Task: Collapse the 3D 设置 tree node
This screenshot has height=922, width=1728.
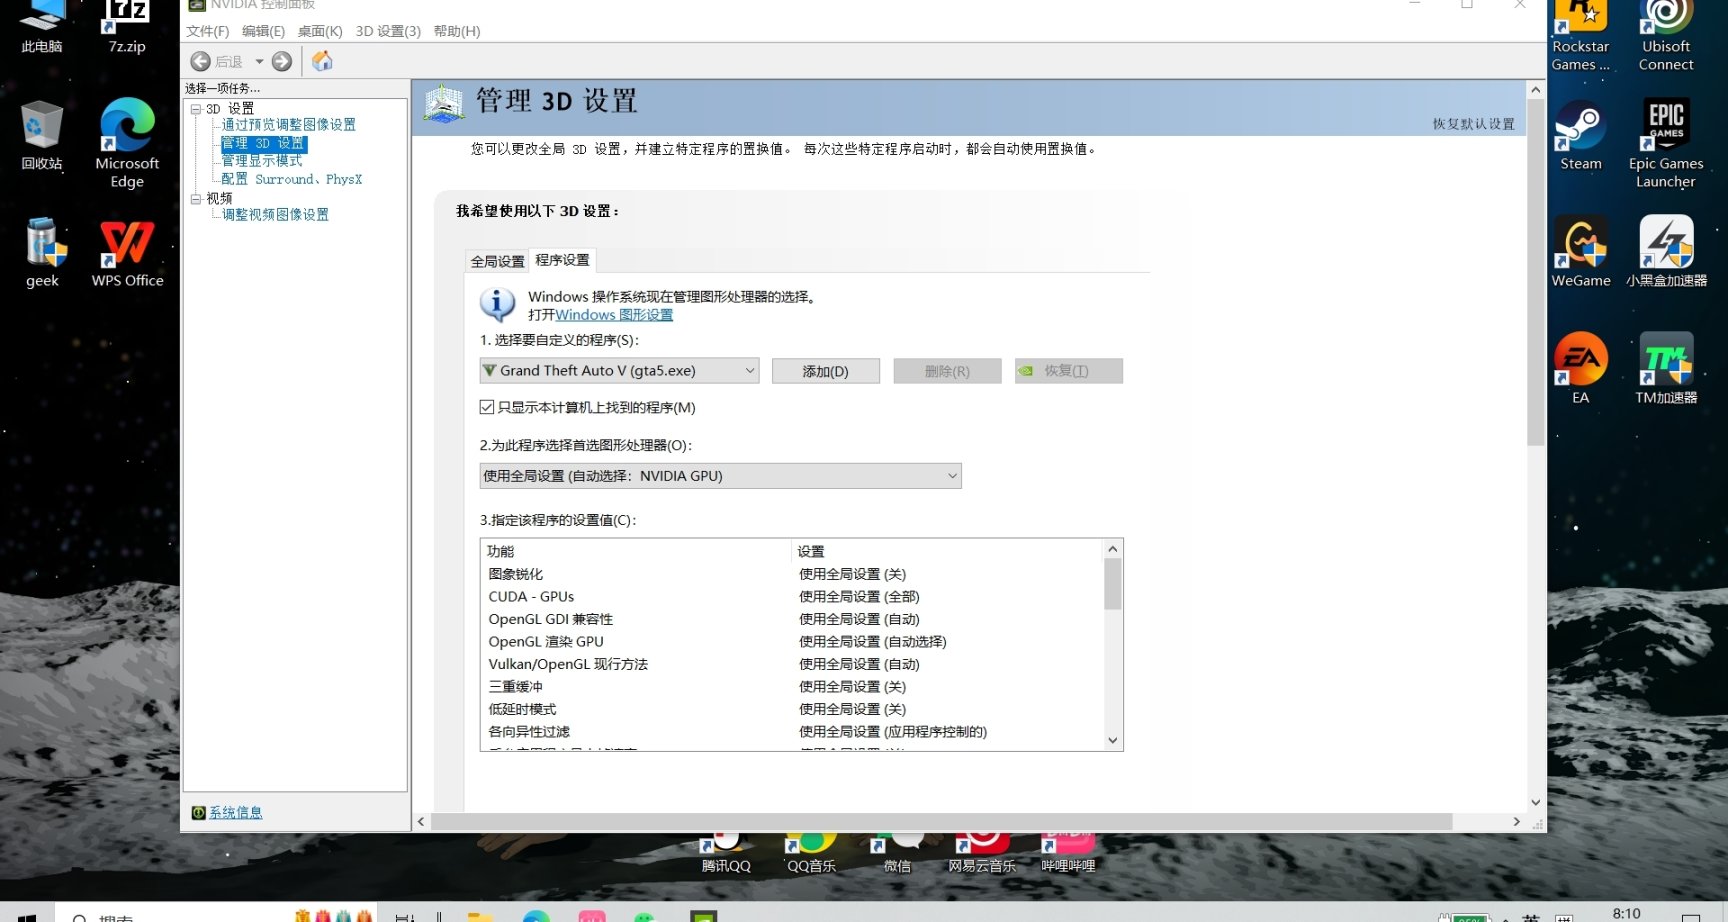Action: click(196, 109)
